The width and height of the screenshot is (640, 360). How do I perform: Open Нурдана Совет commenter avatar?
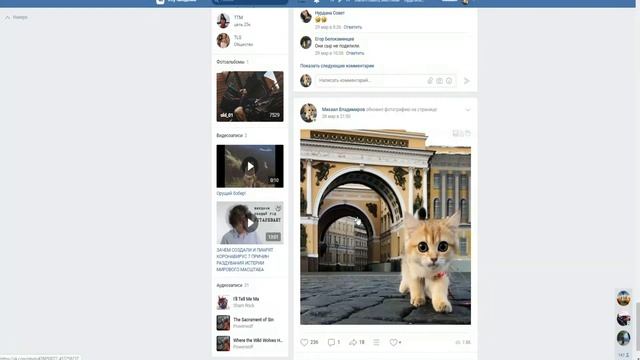click(x=306, y=16)
